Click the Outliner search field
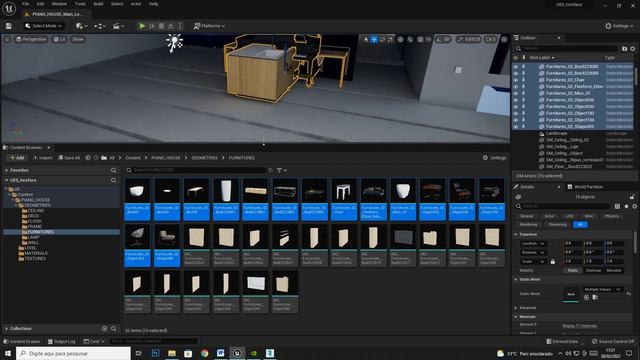 coord(566,49)
